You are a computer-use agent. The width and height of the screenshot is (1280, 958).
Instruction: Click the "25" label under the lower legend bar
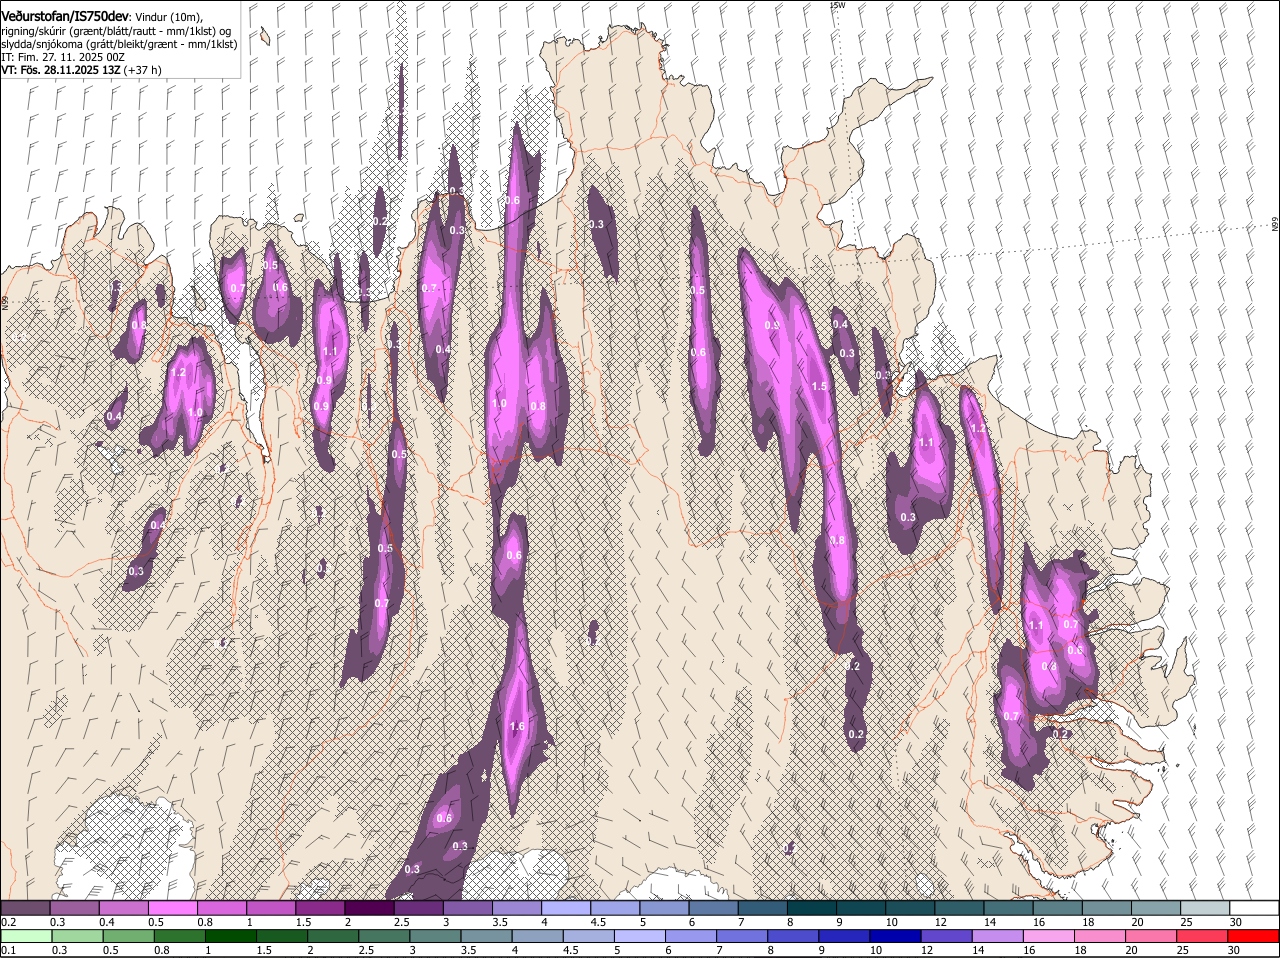[1182, 950]
